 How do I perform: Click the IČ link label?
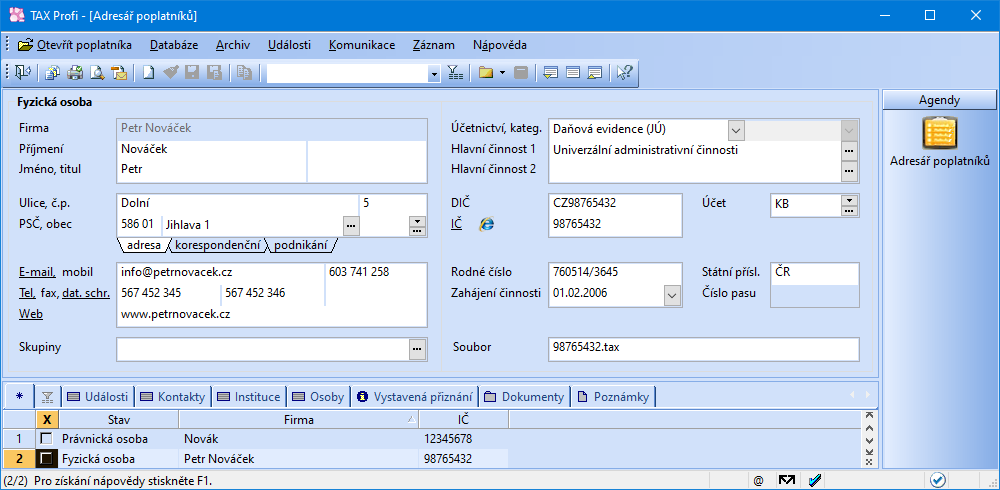[457, 224]
